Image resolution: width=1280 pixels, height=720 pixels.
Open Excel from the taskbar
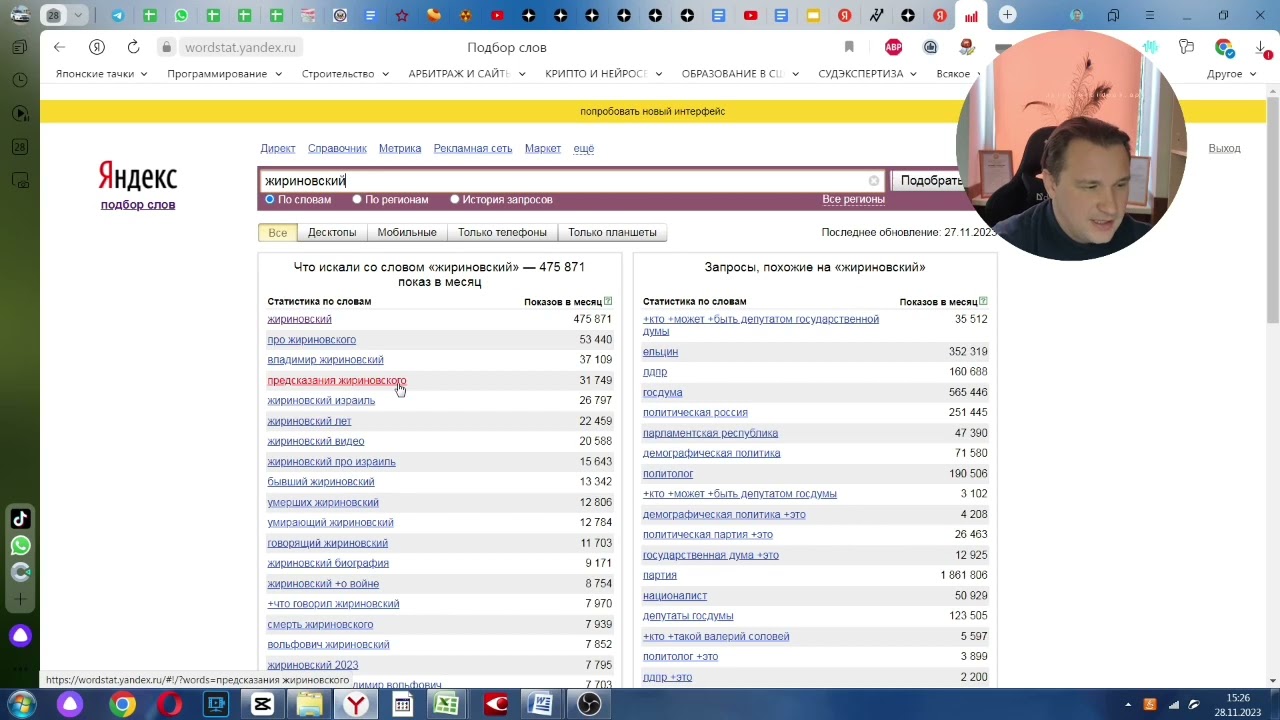click(447, 705)
